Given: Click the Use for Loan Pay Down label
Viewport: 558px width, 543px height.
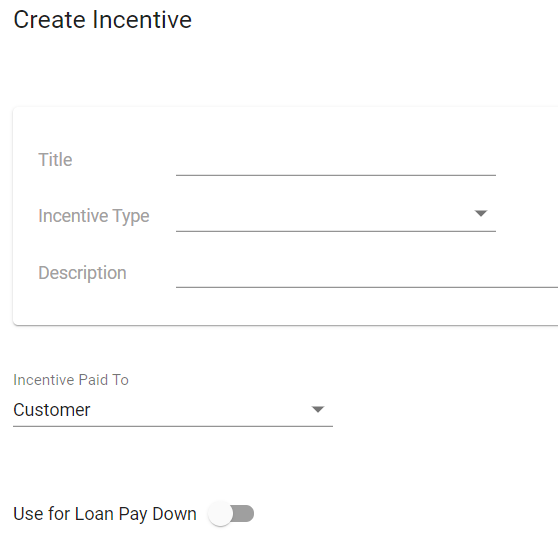Looking at the screenshot, I should [x=105, y=514].
